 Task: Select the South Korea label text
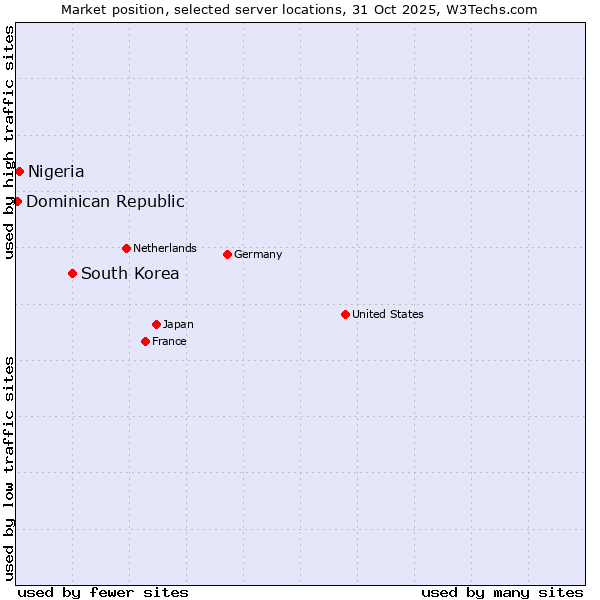point(130,274)
